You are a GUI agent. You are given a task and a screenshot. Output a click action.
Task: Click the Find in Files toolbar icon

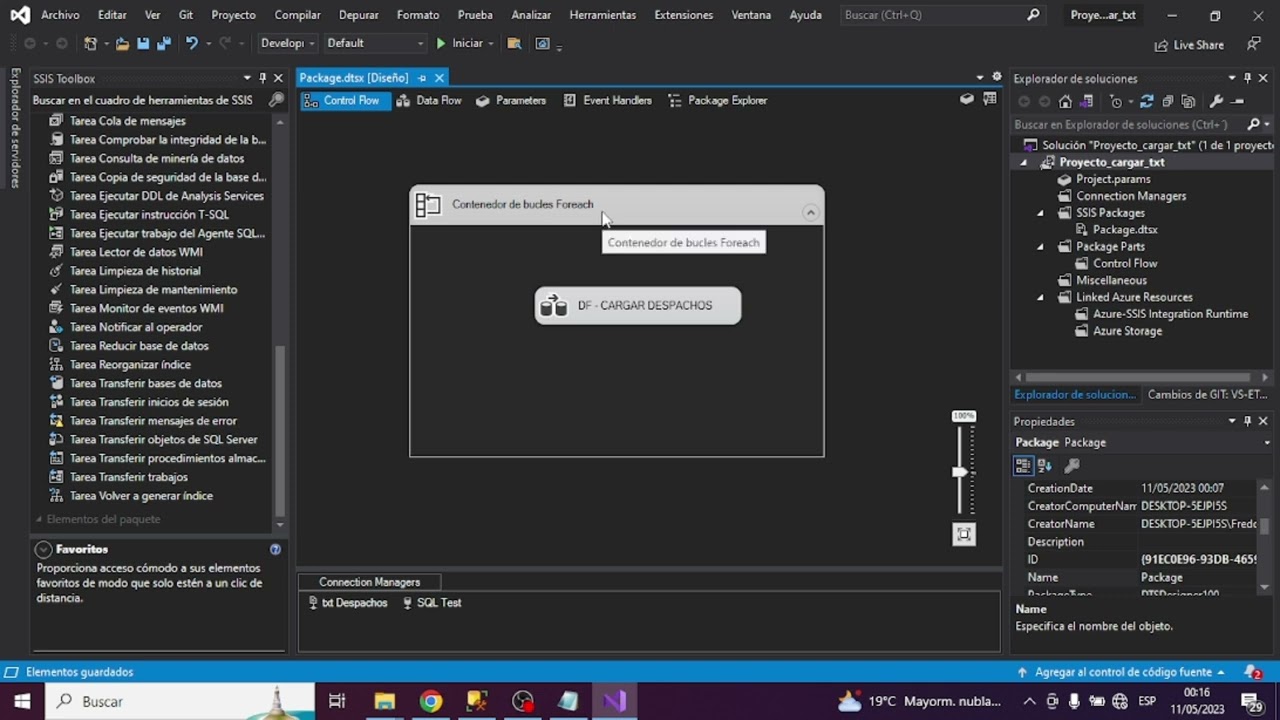point(513,43)
